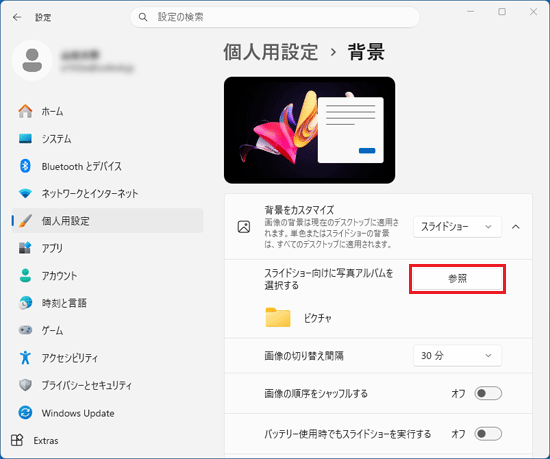This screenshot has width=550, height=459.
Task: Open the 30 分 interval dropdown
Action: point(457,356)
